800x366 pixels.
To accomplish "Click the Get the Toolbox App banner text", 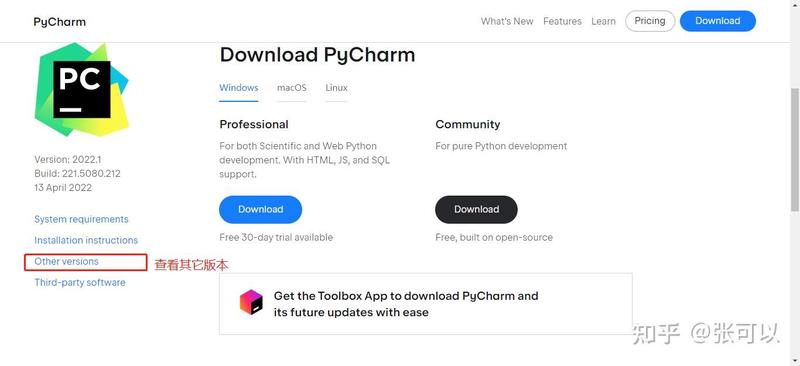I will click(x=406, y=304).
